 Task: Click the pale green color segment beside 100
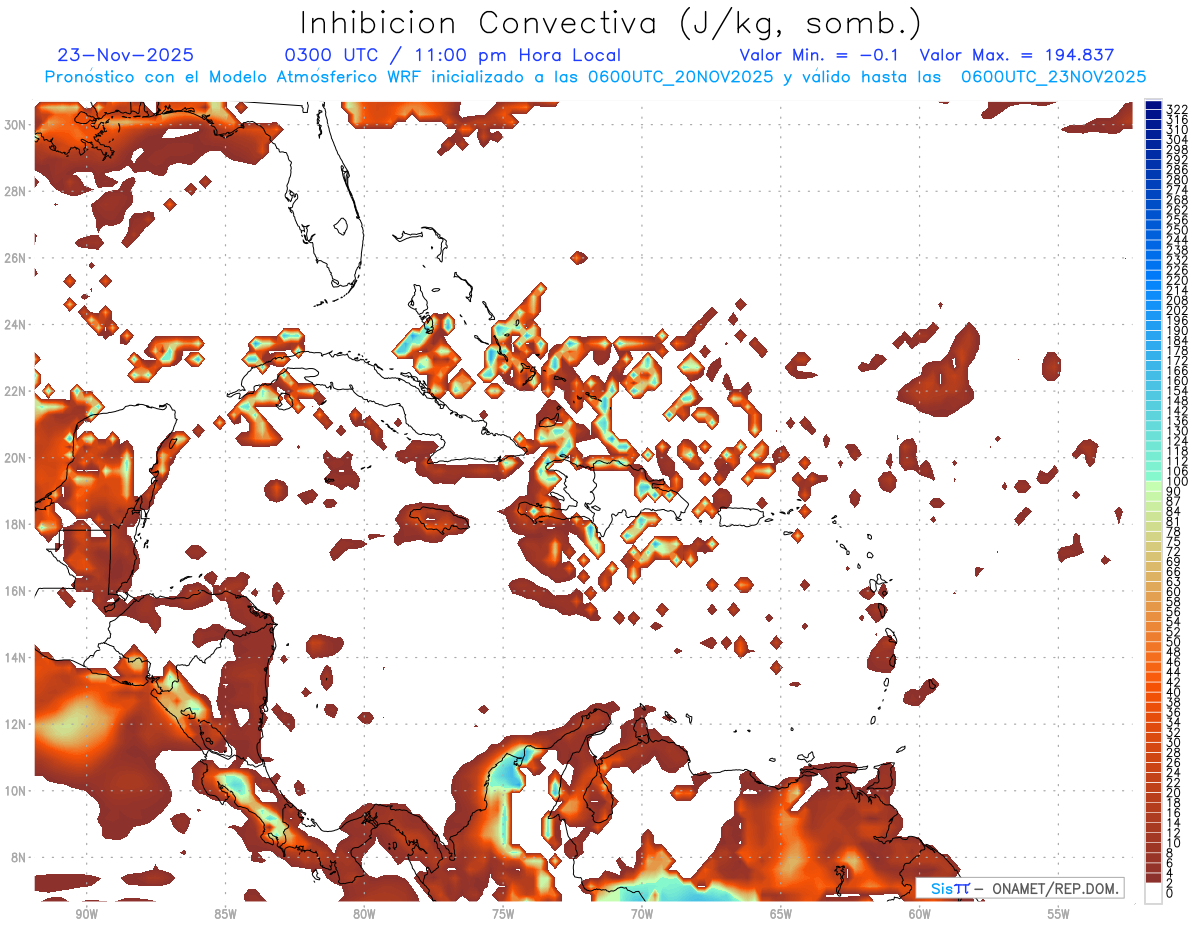pyautogui.click(x=1154, y=485)
